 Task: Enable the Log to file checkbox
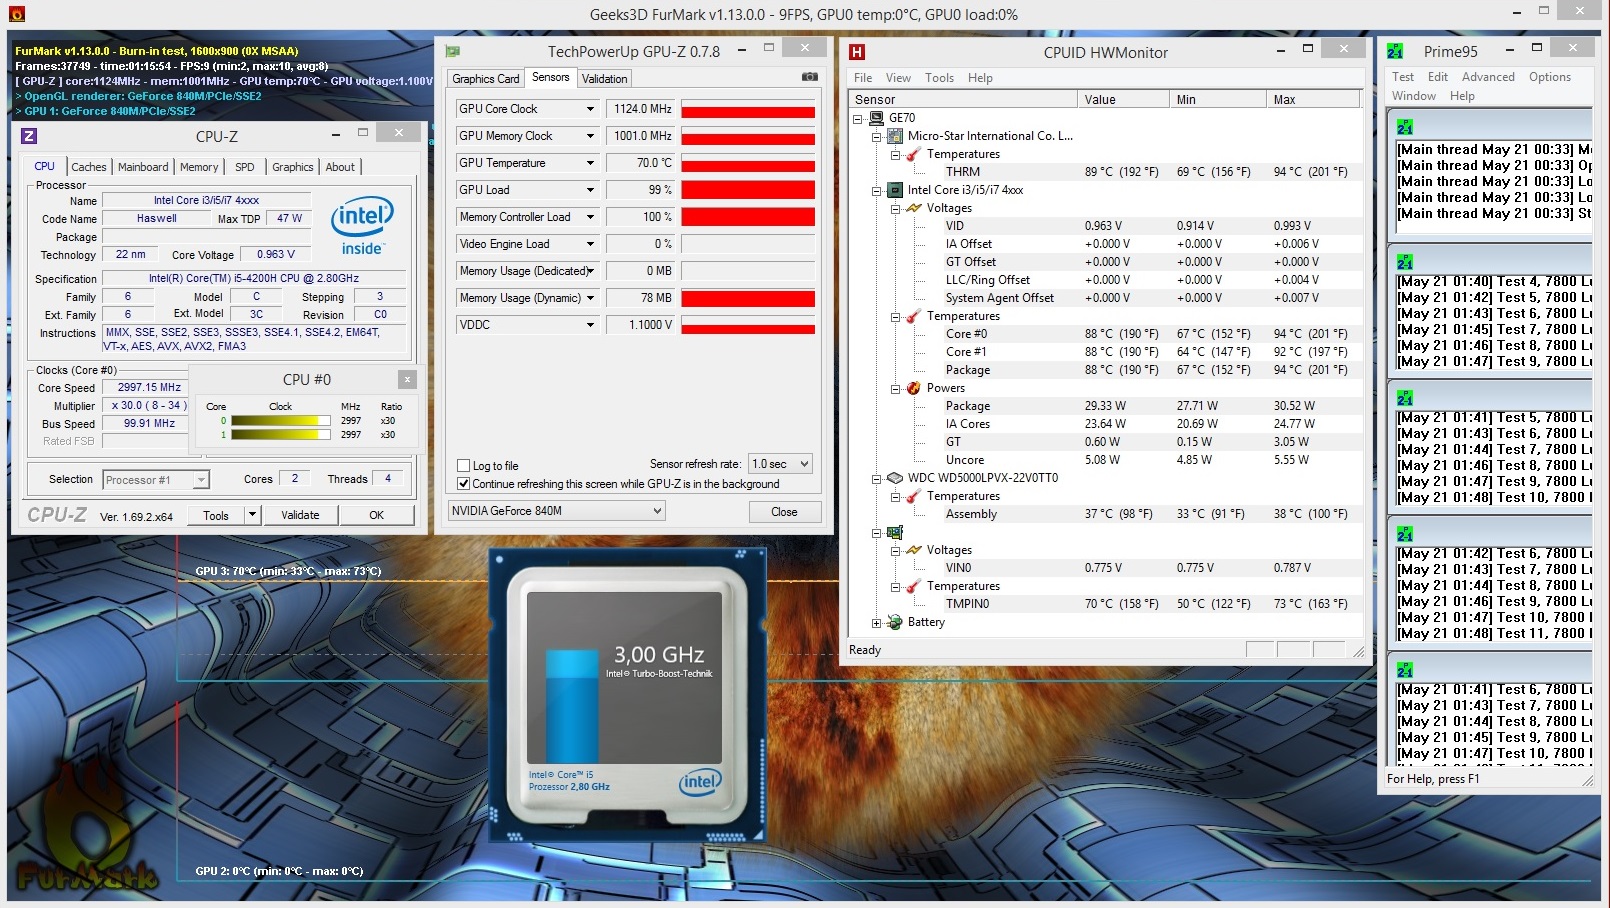pos(463,465)
